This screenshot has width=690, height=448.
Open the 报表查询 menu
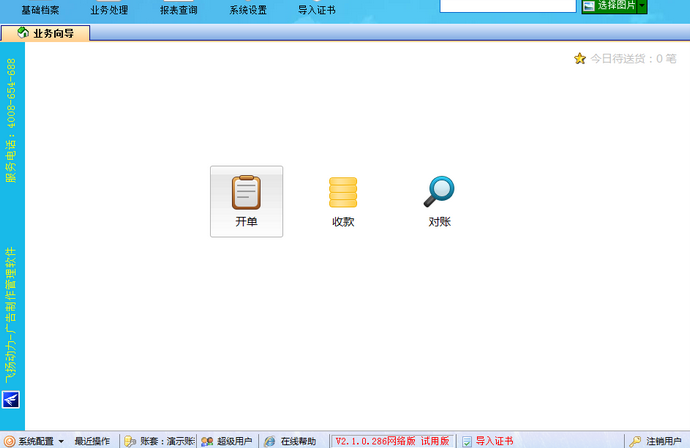[179, 10]
